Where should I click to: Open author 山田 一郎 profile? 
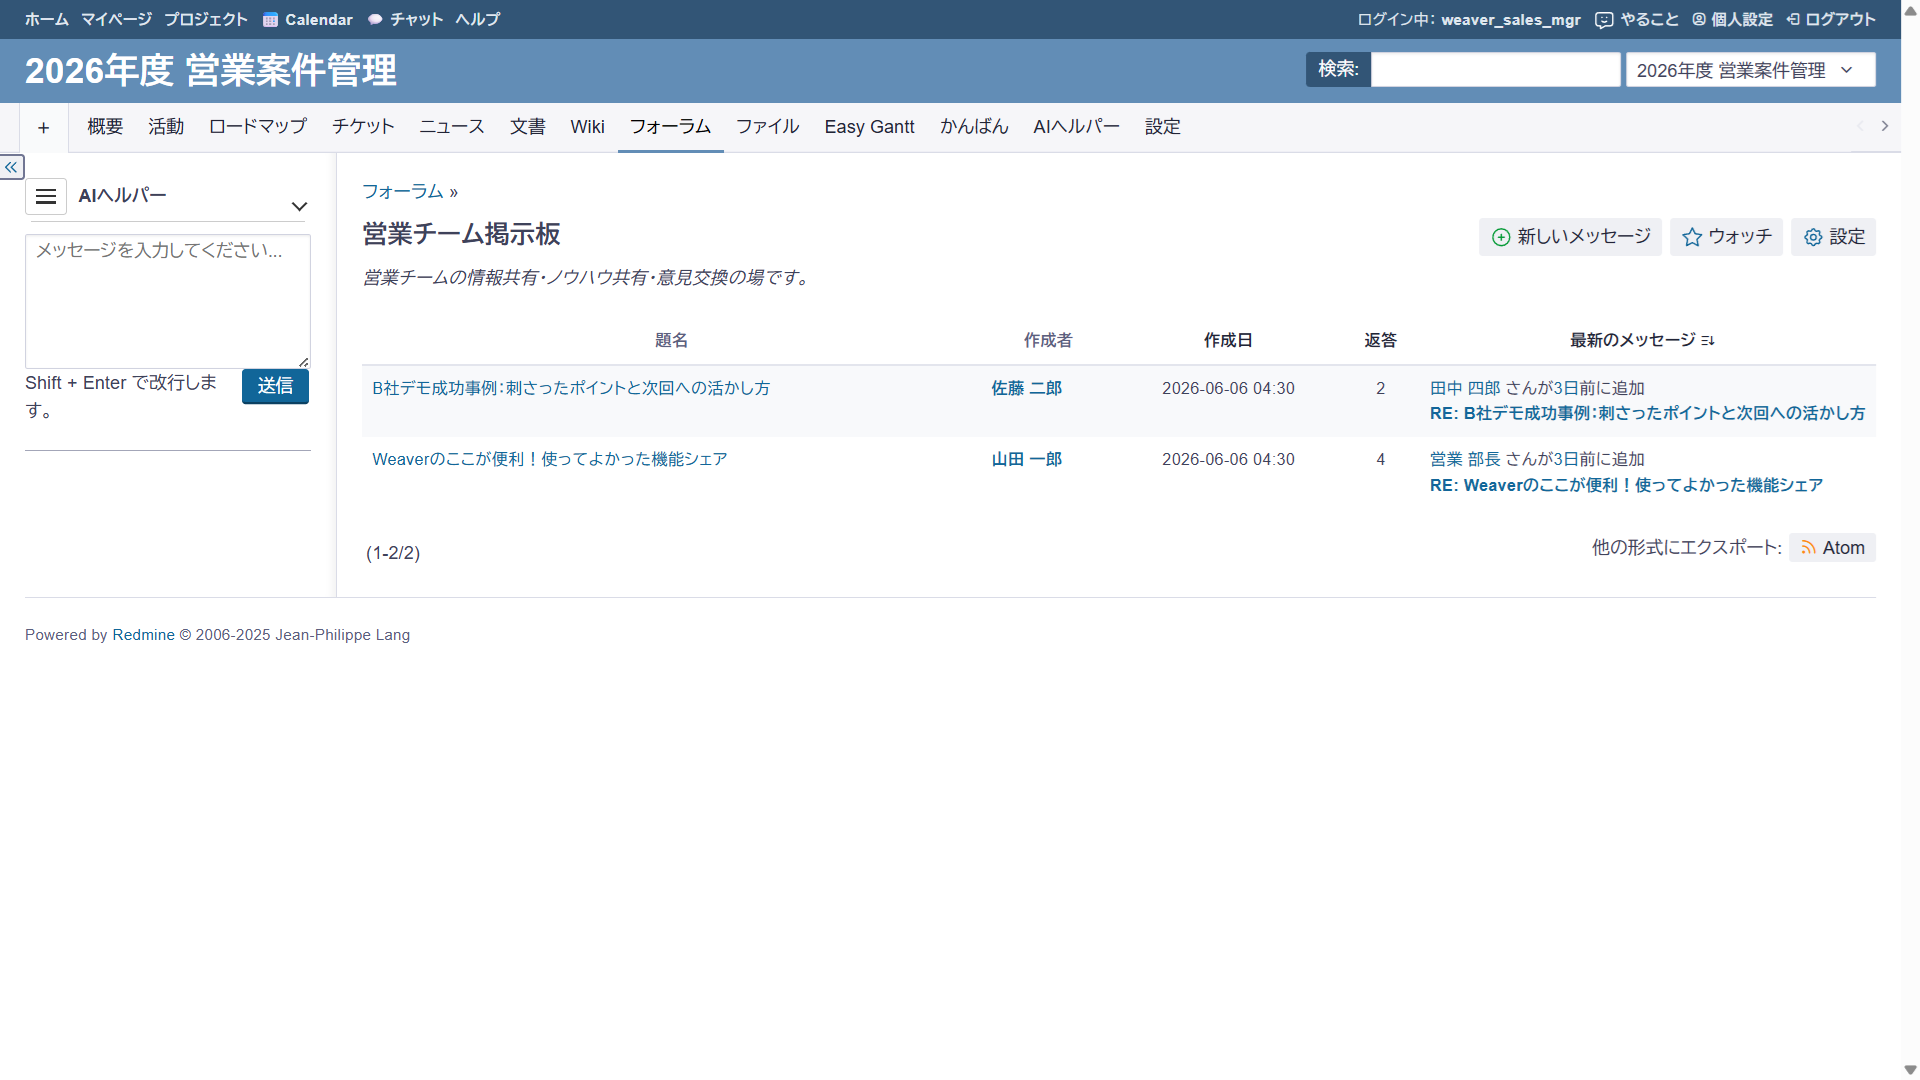[x=1027, y=459]
